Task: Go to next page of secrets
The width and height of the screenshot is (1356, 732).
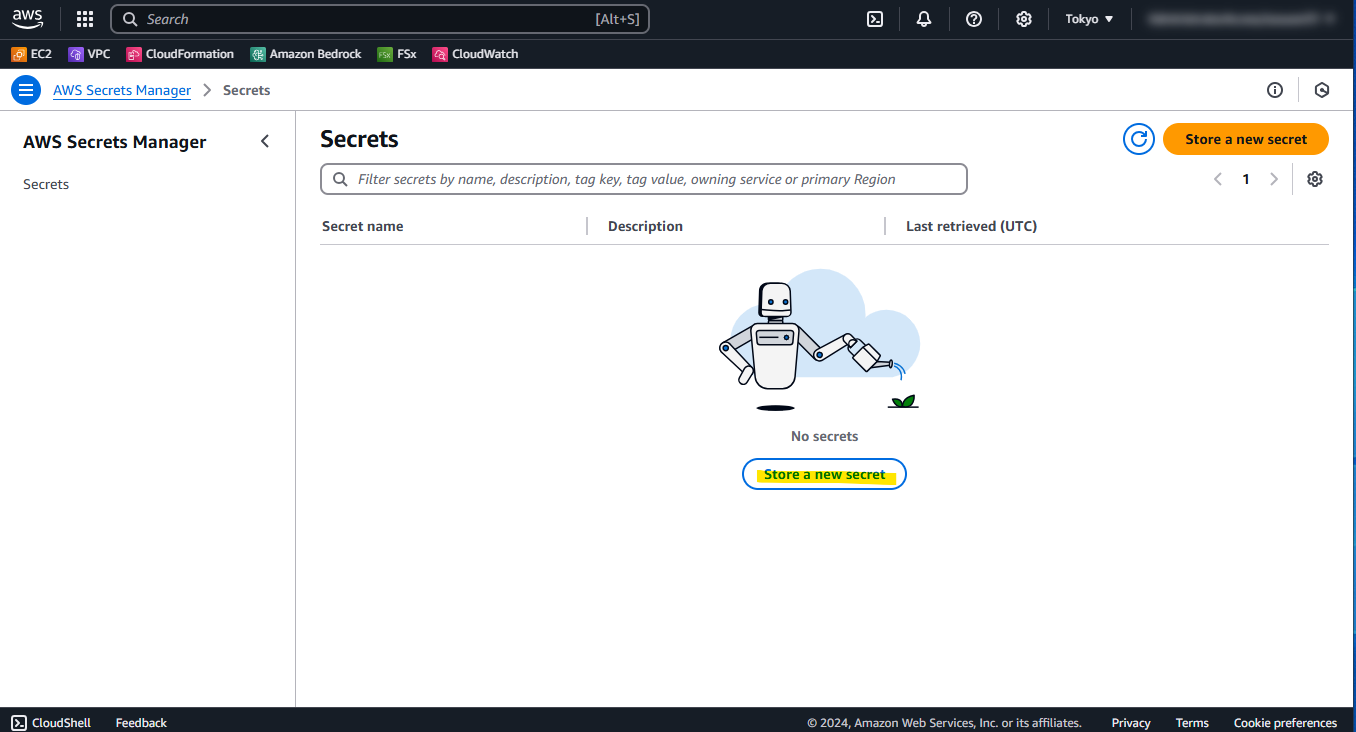Action: pyautogui.click(x=1274, y=179)
